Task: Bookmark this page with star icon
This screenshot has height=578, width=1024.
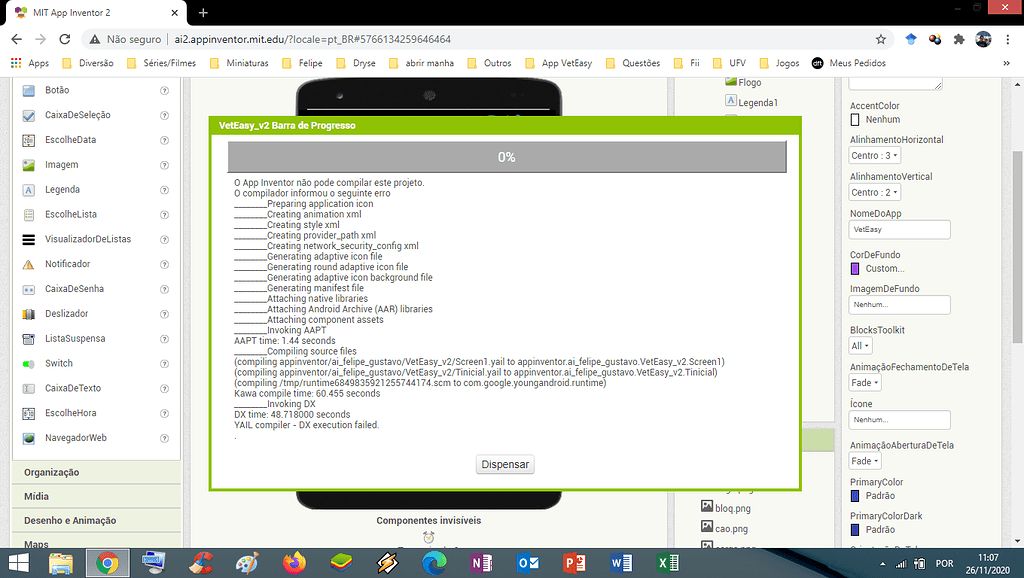Action: click(x=880, y=39)
